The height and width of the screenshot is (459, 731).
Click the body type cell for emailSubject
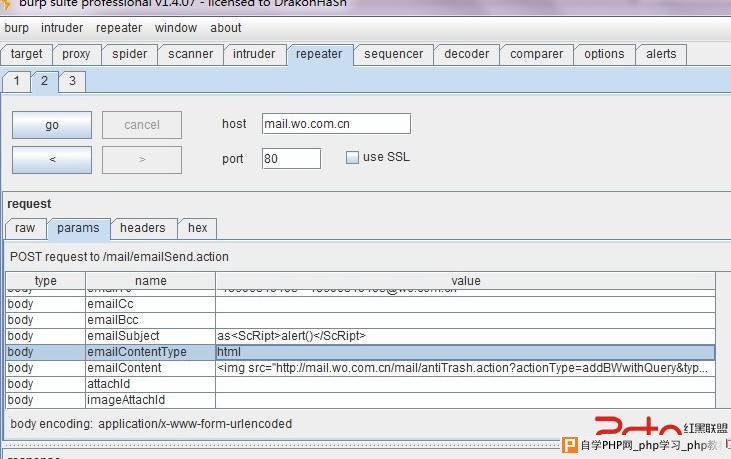pos(46,336)
